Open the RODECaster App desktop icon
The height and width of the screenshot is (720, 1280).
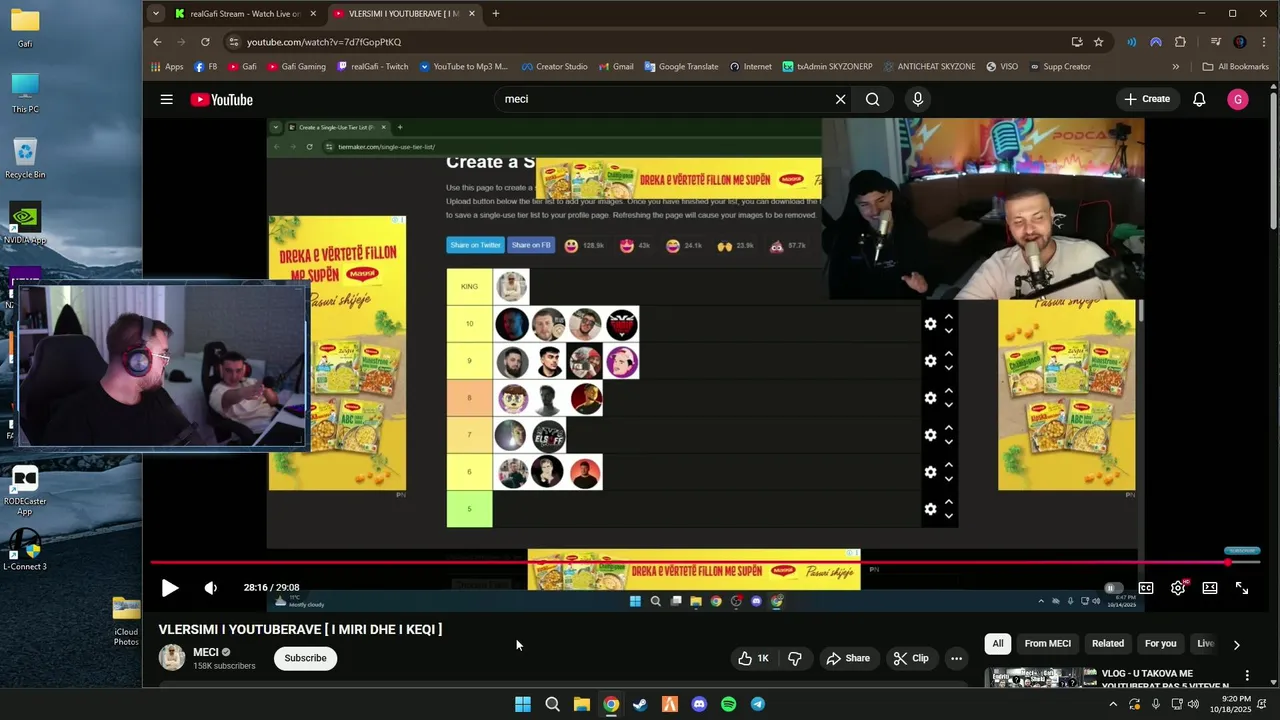click(x=25, y=490)
